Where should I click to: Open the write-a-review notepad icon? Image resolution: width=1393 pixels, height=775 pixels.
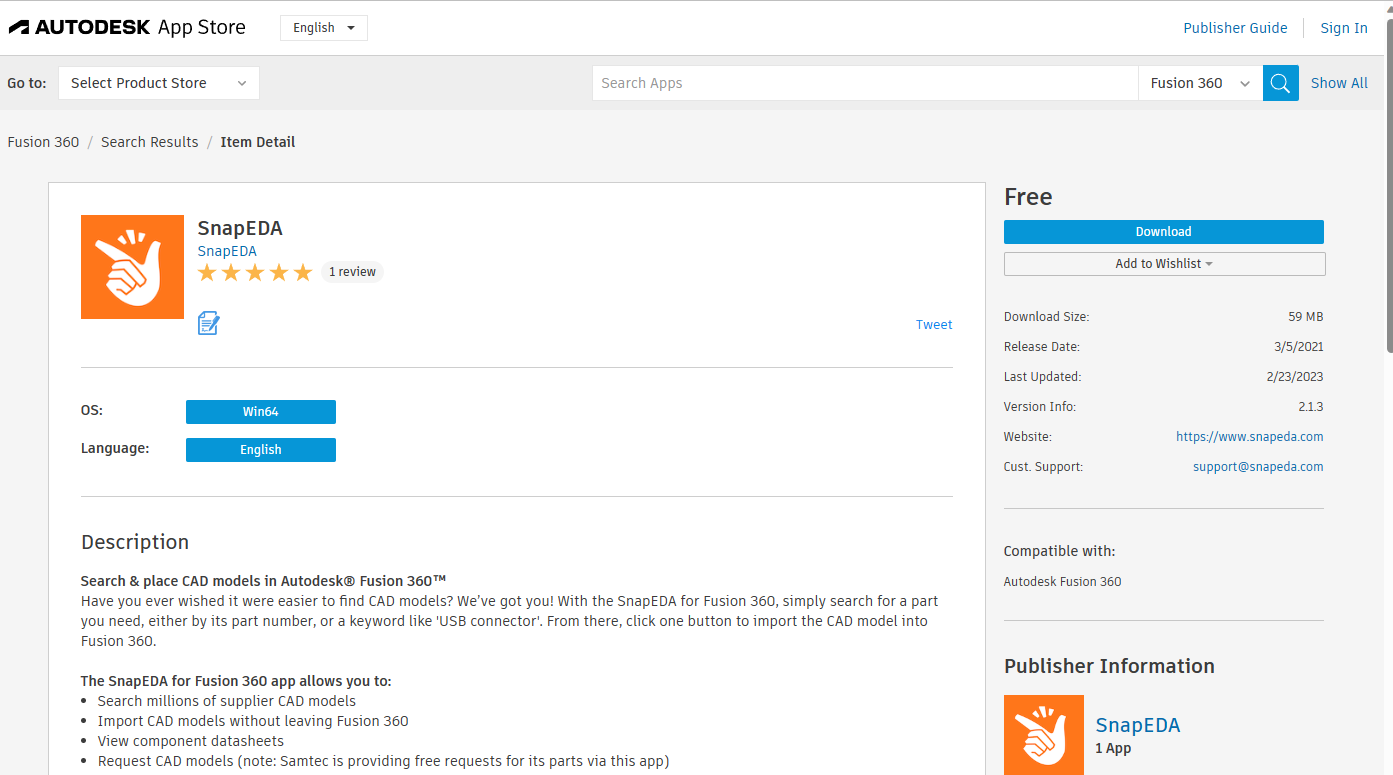click(x=208, y=323)
